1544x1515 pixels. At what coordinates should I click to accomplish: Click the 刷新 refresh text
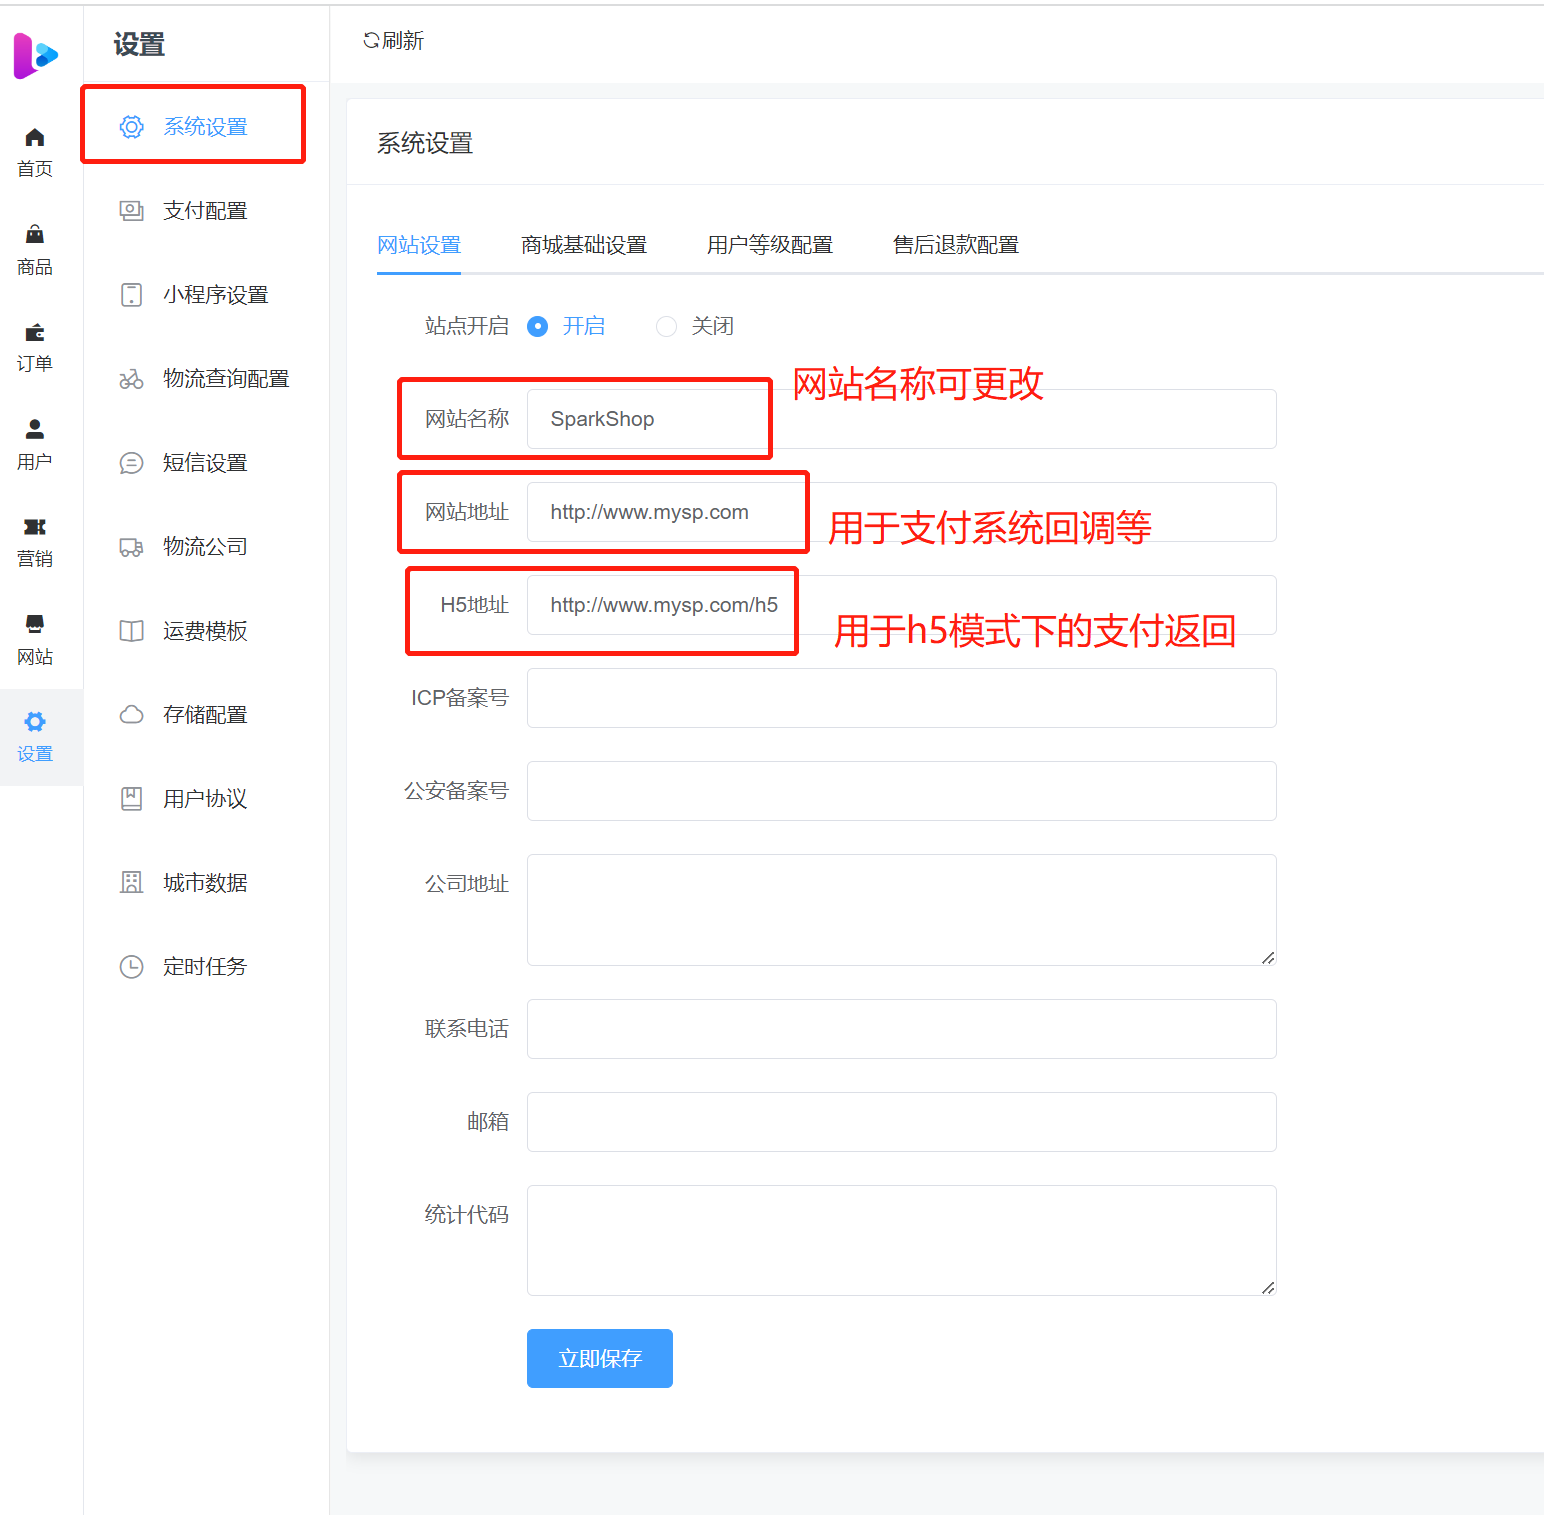[x=403, y=40]
